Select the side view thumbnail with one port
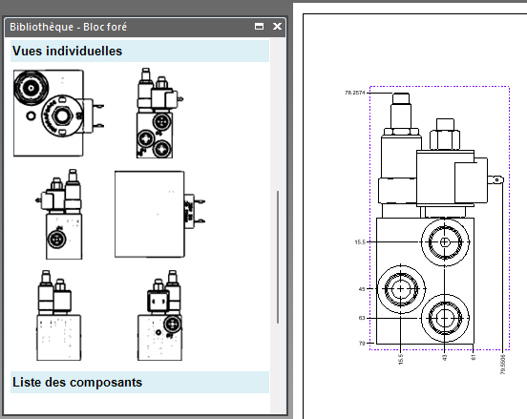This screenshot has height=419, width=527. point(59,214)
